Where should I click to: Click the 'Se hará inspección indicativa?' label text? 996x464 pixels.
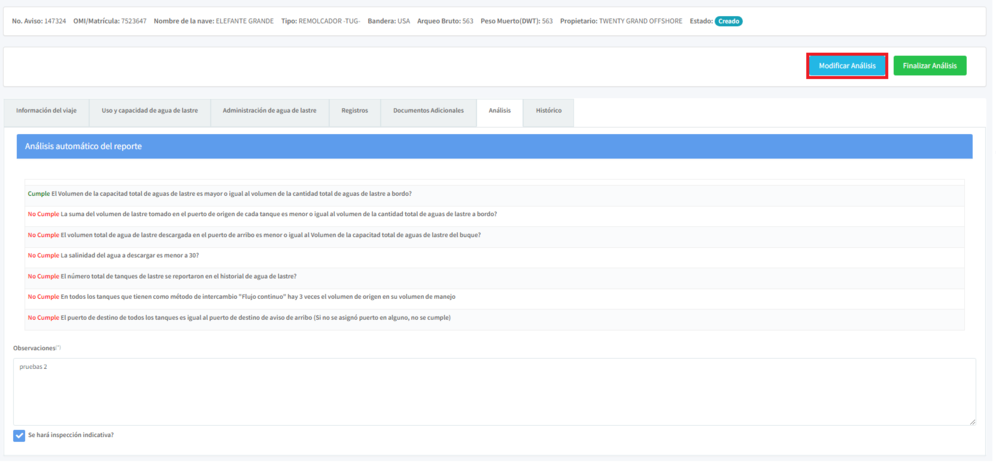71,436
